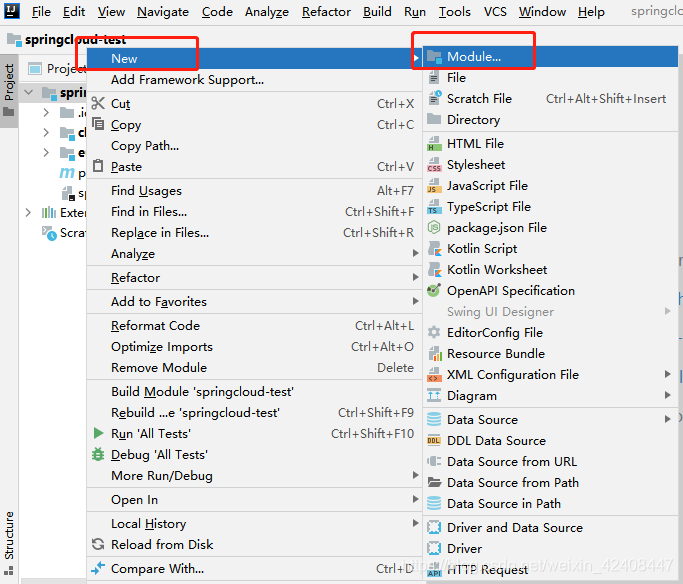683x584 pixels.
Task: Open the Project tool window tab
Action: (9, 91)
